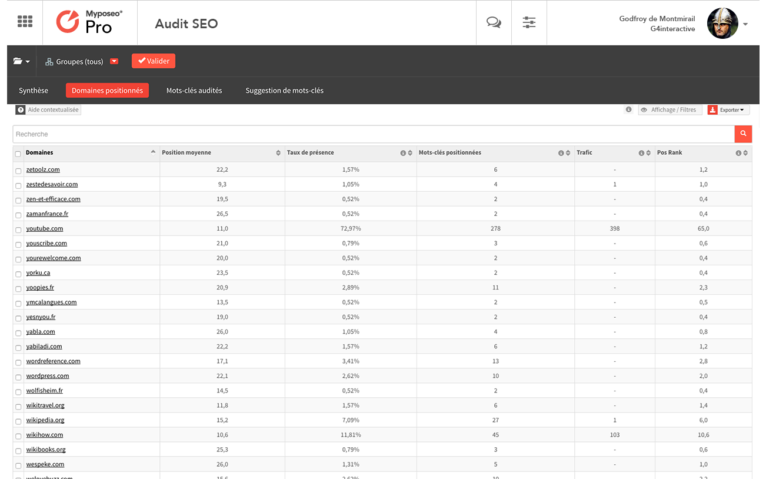Click the 278 keywords value for youtube.com
The image size is (766, 479).
(495, 229)
